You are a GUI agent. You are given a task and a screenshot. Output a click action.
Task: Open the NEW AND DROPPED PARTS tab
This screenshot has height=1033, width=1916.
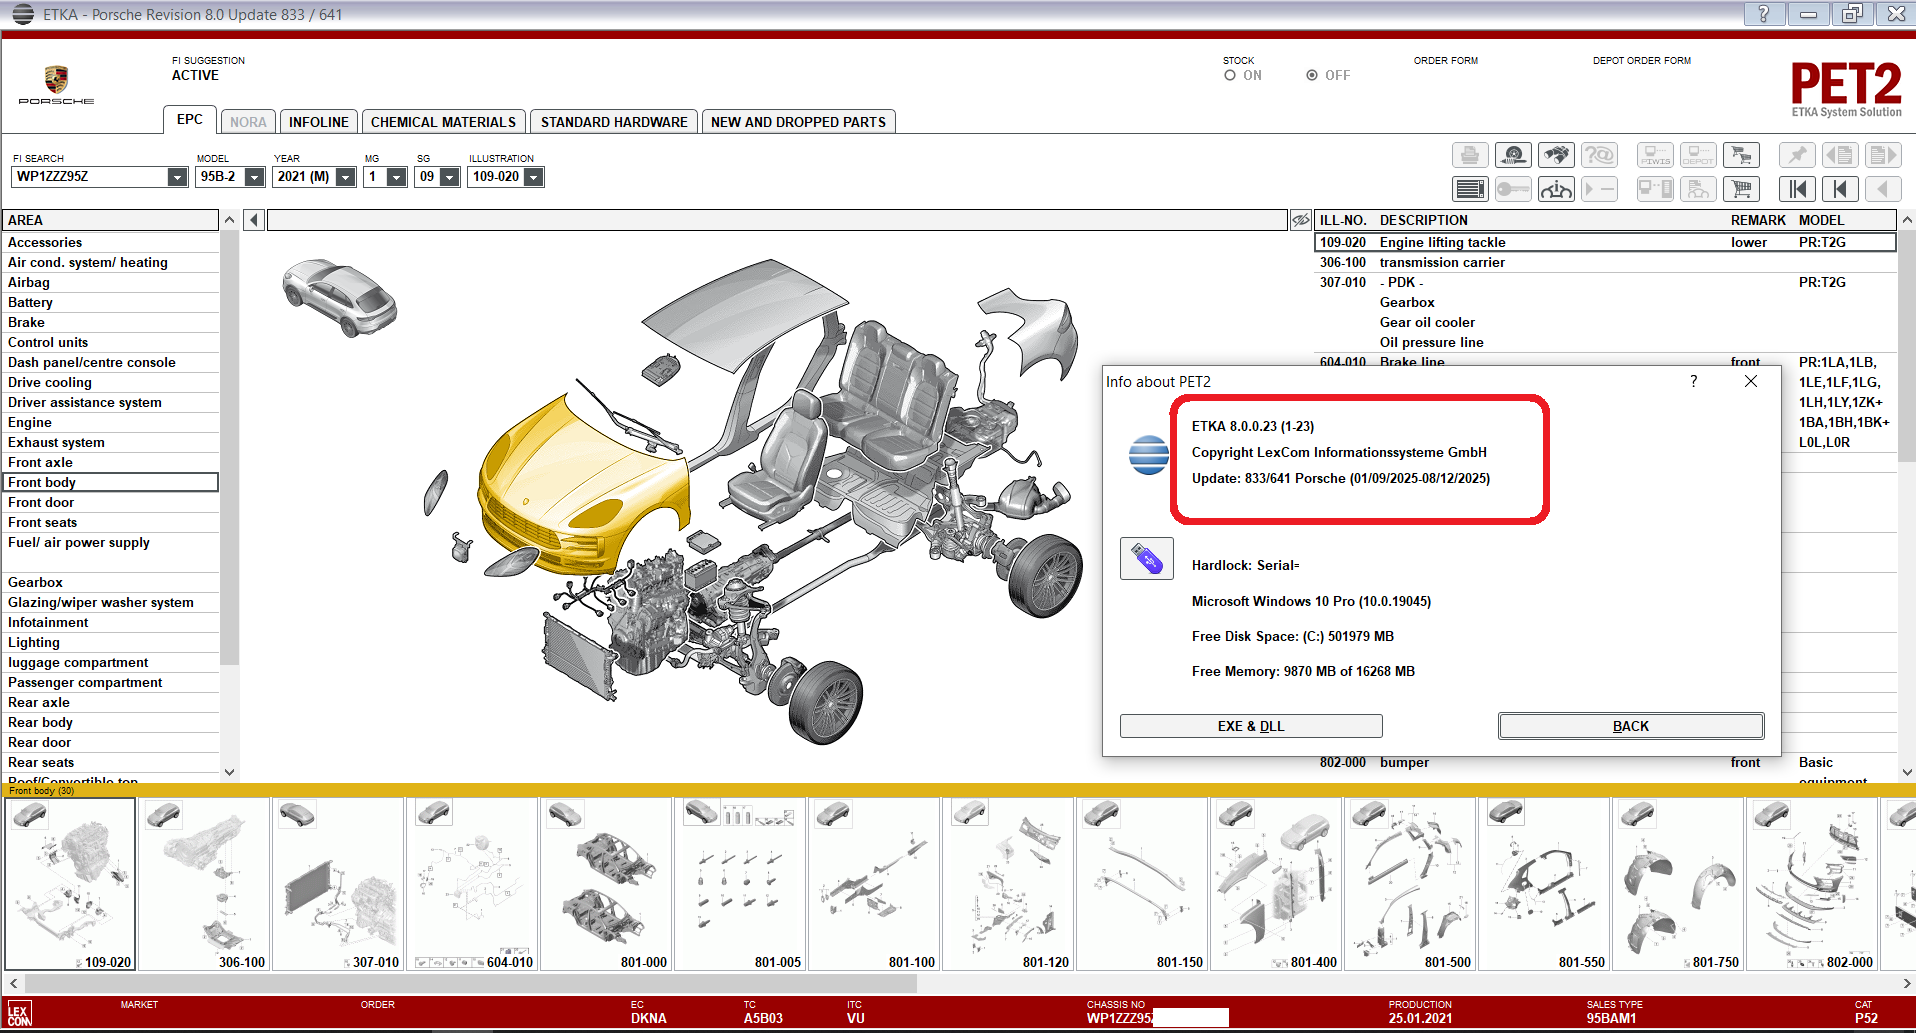(798, 122)
